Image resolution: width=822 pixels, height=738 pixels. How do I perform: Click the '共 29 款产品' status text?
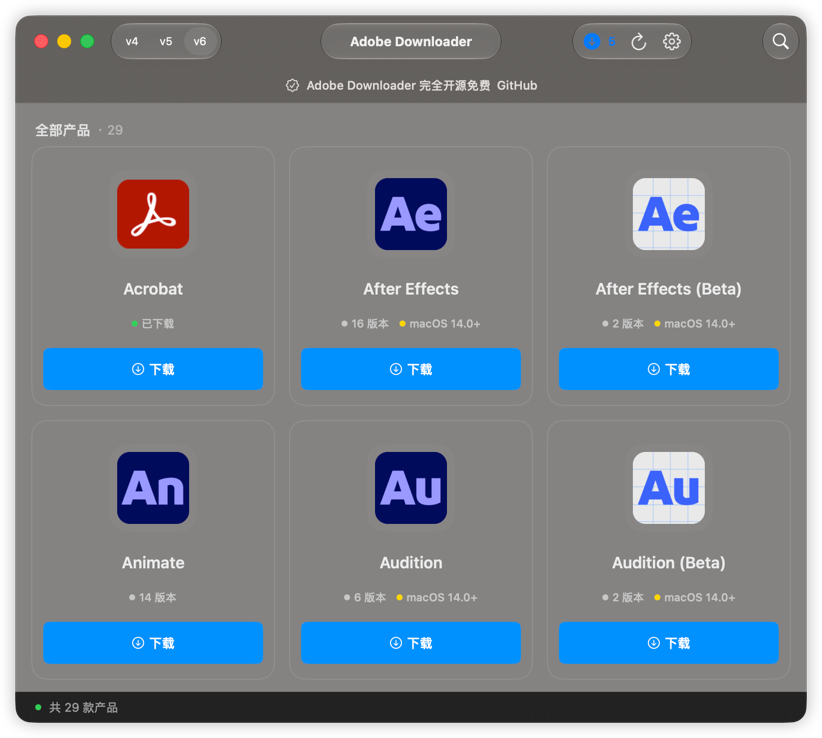pos(83,708)
